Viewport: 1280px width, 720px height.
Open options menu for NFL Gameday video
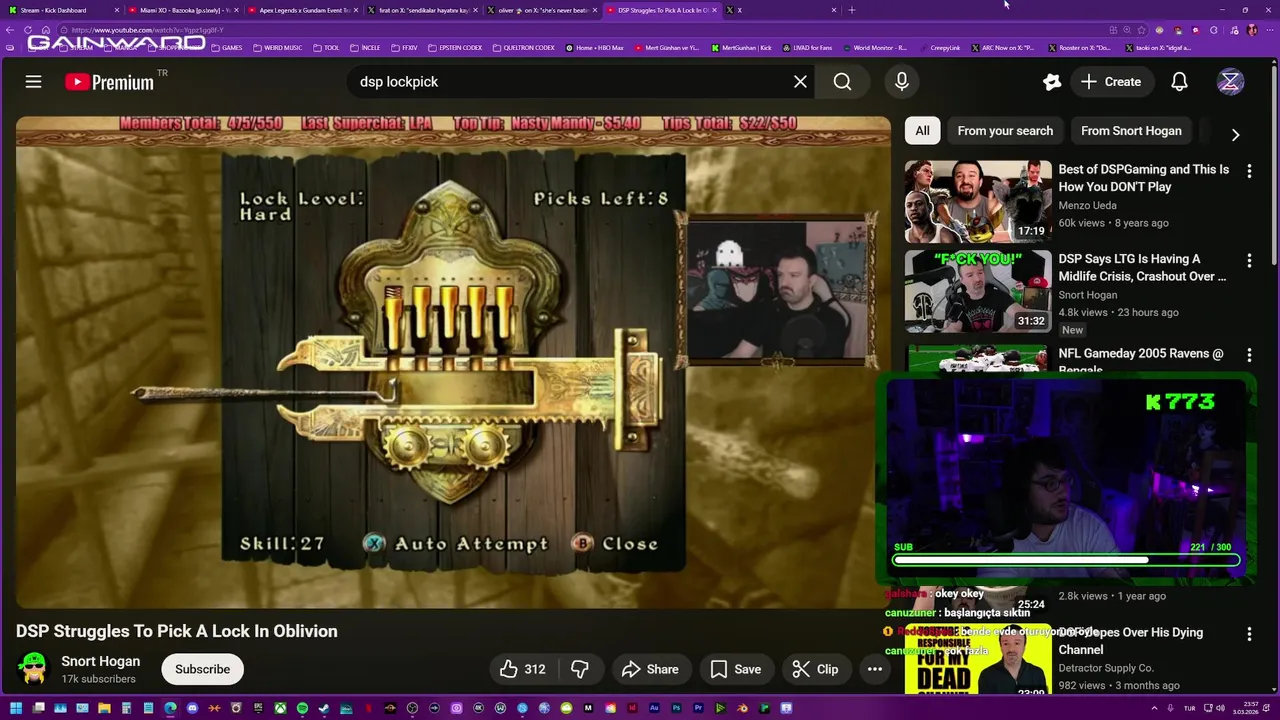[1249, 355]
